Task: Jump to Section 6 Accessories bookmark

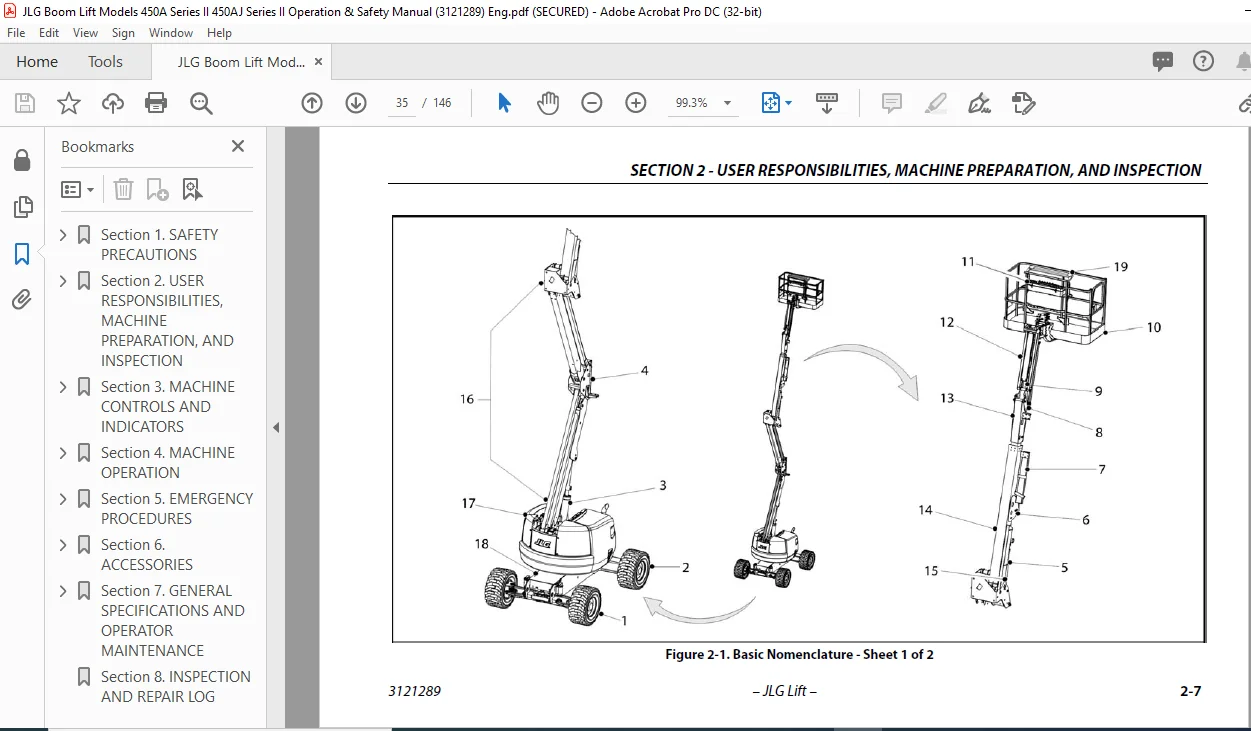Action: tap(146, 554)
